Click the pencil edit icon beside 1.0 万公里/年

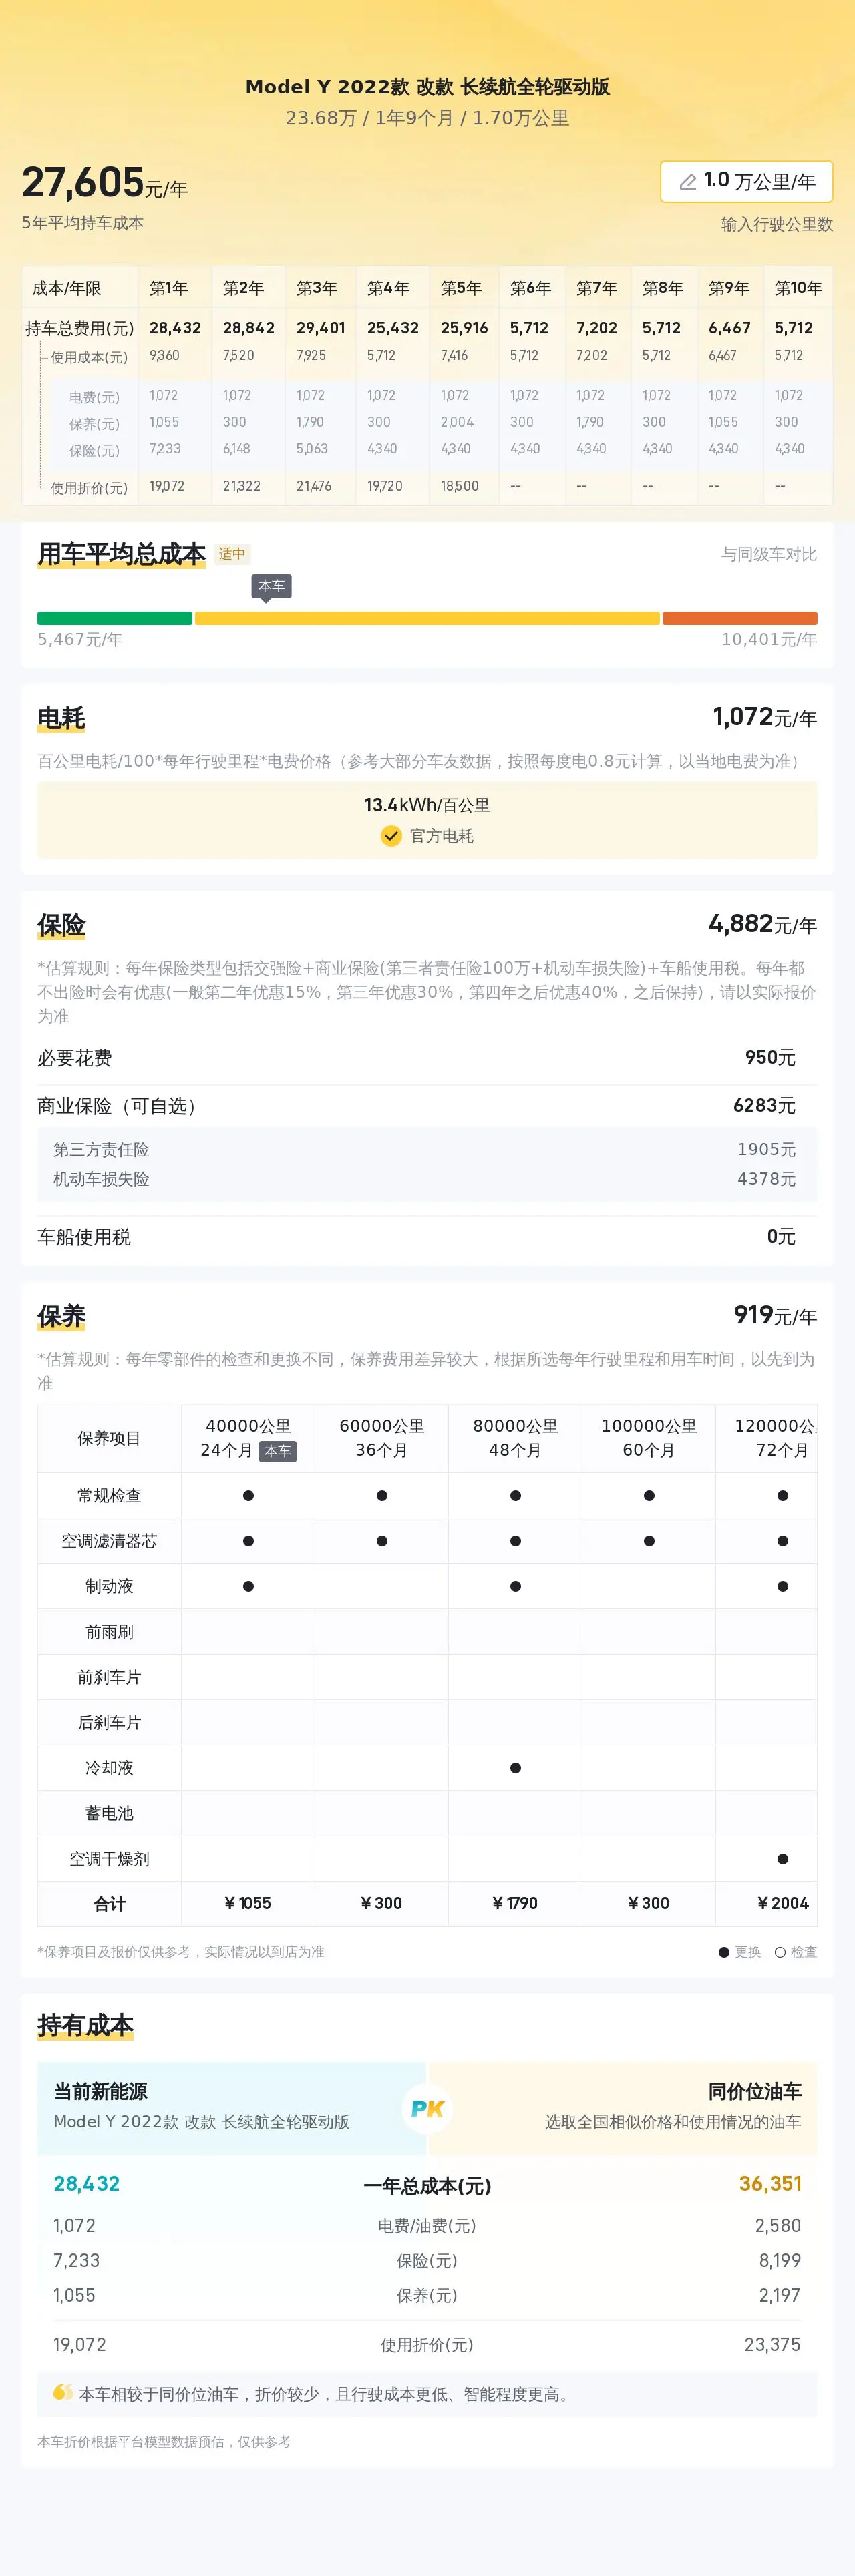687,182
